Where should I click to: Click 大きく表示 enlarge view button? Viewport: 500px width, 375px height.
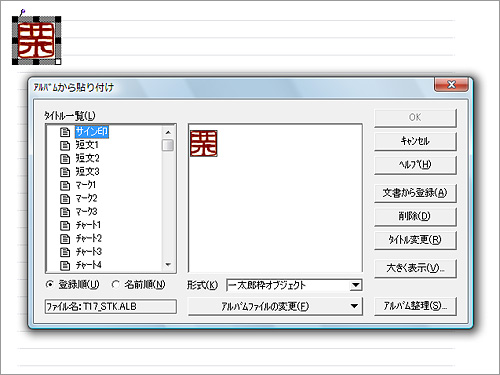pos(415,268)
